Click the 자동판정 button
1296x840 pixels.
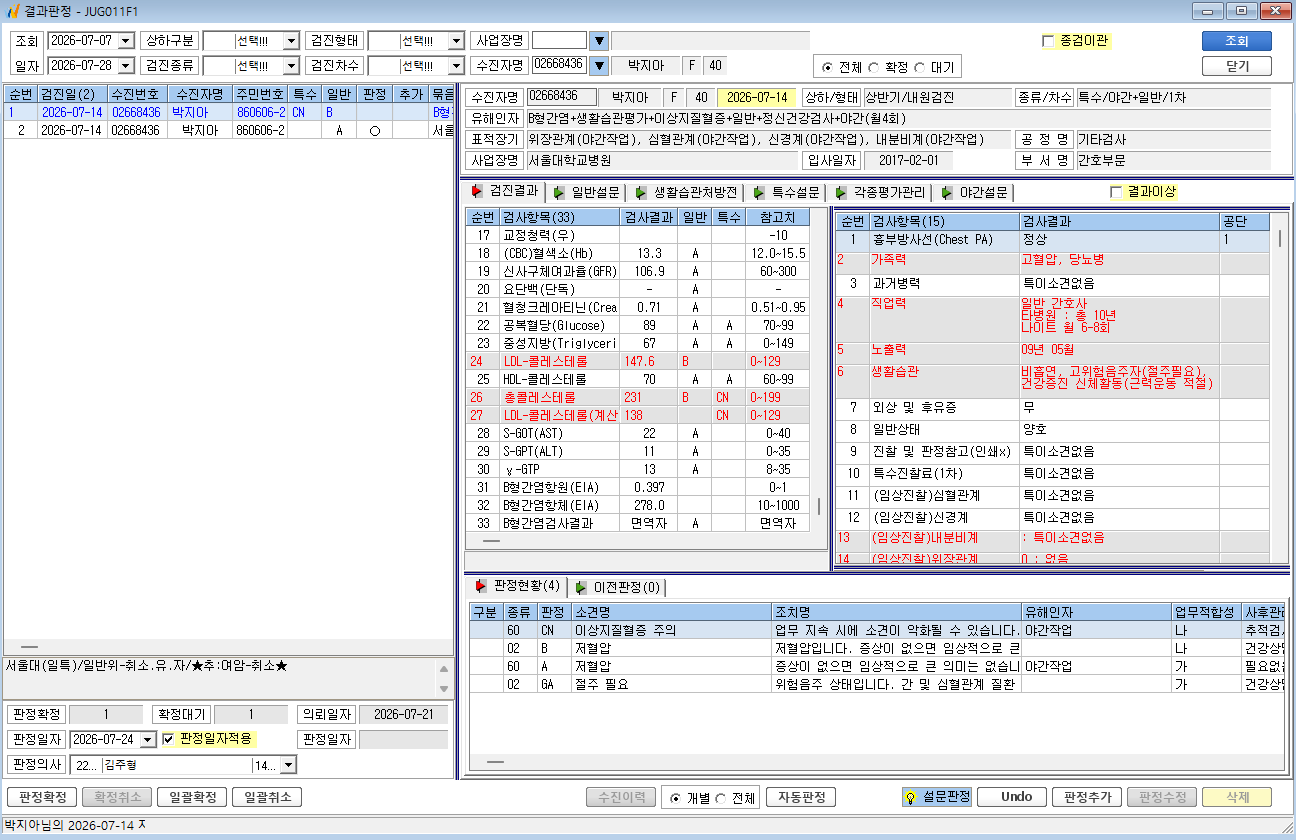click(800, 797)
